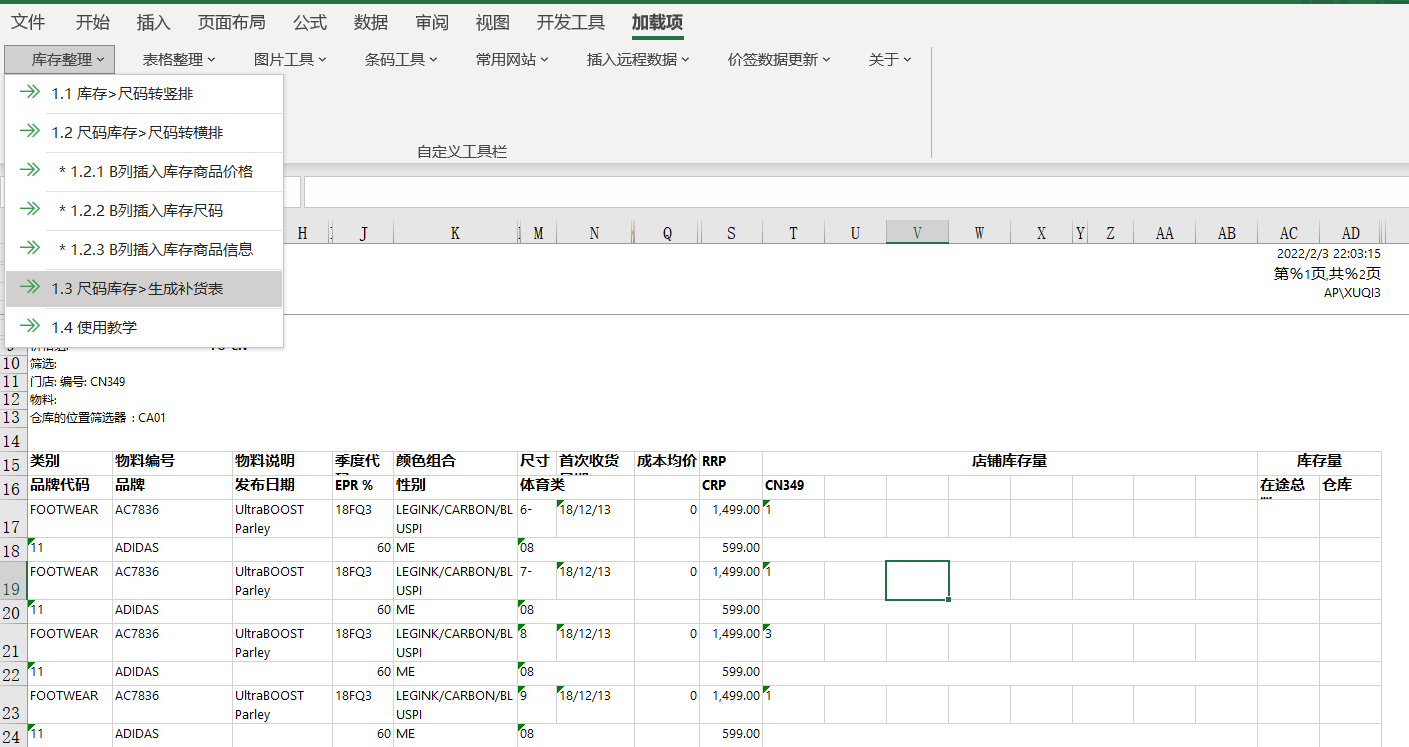1409x747 pixels.
Task: Click the CN349 column header cell
Action: (x=794, y=486)
